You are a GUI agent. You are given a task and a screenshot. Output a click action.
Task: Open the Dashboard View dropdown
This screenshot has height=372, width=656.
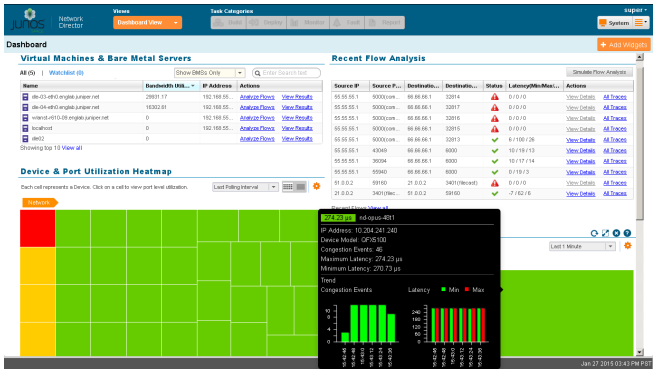coord(147,23)
